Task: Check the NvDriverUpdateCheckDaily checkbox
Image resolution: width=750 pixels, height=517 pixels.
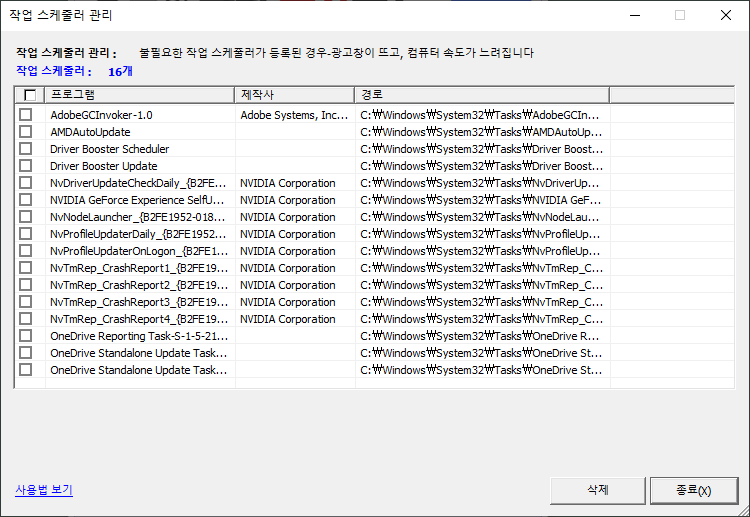Action: pyautogui.click(x=26, y=183)
